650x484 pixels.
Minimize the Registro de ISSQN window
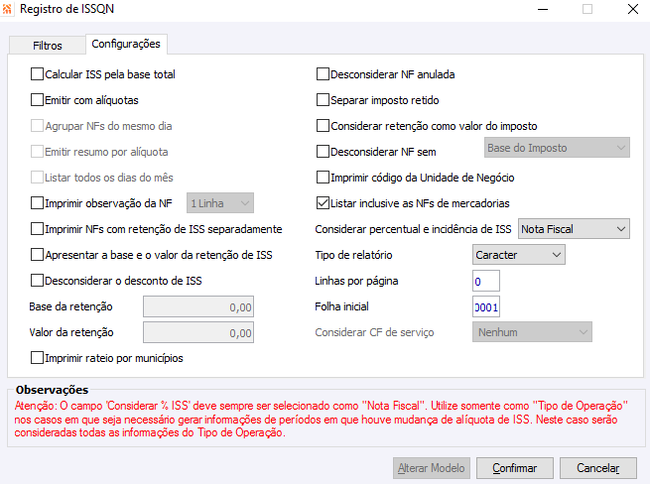pos(543,9)
